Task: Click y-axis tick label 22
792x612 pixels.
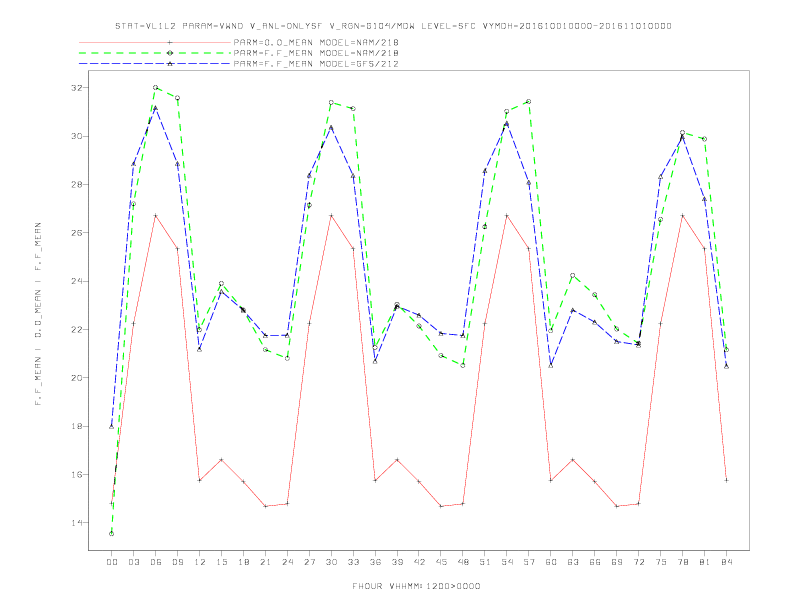Action: 77,329
